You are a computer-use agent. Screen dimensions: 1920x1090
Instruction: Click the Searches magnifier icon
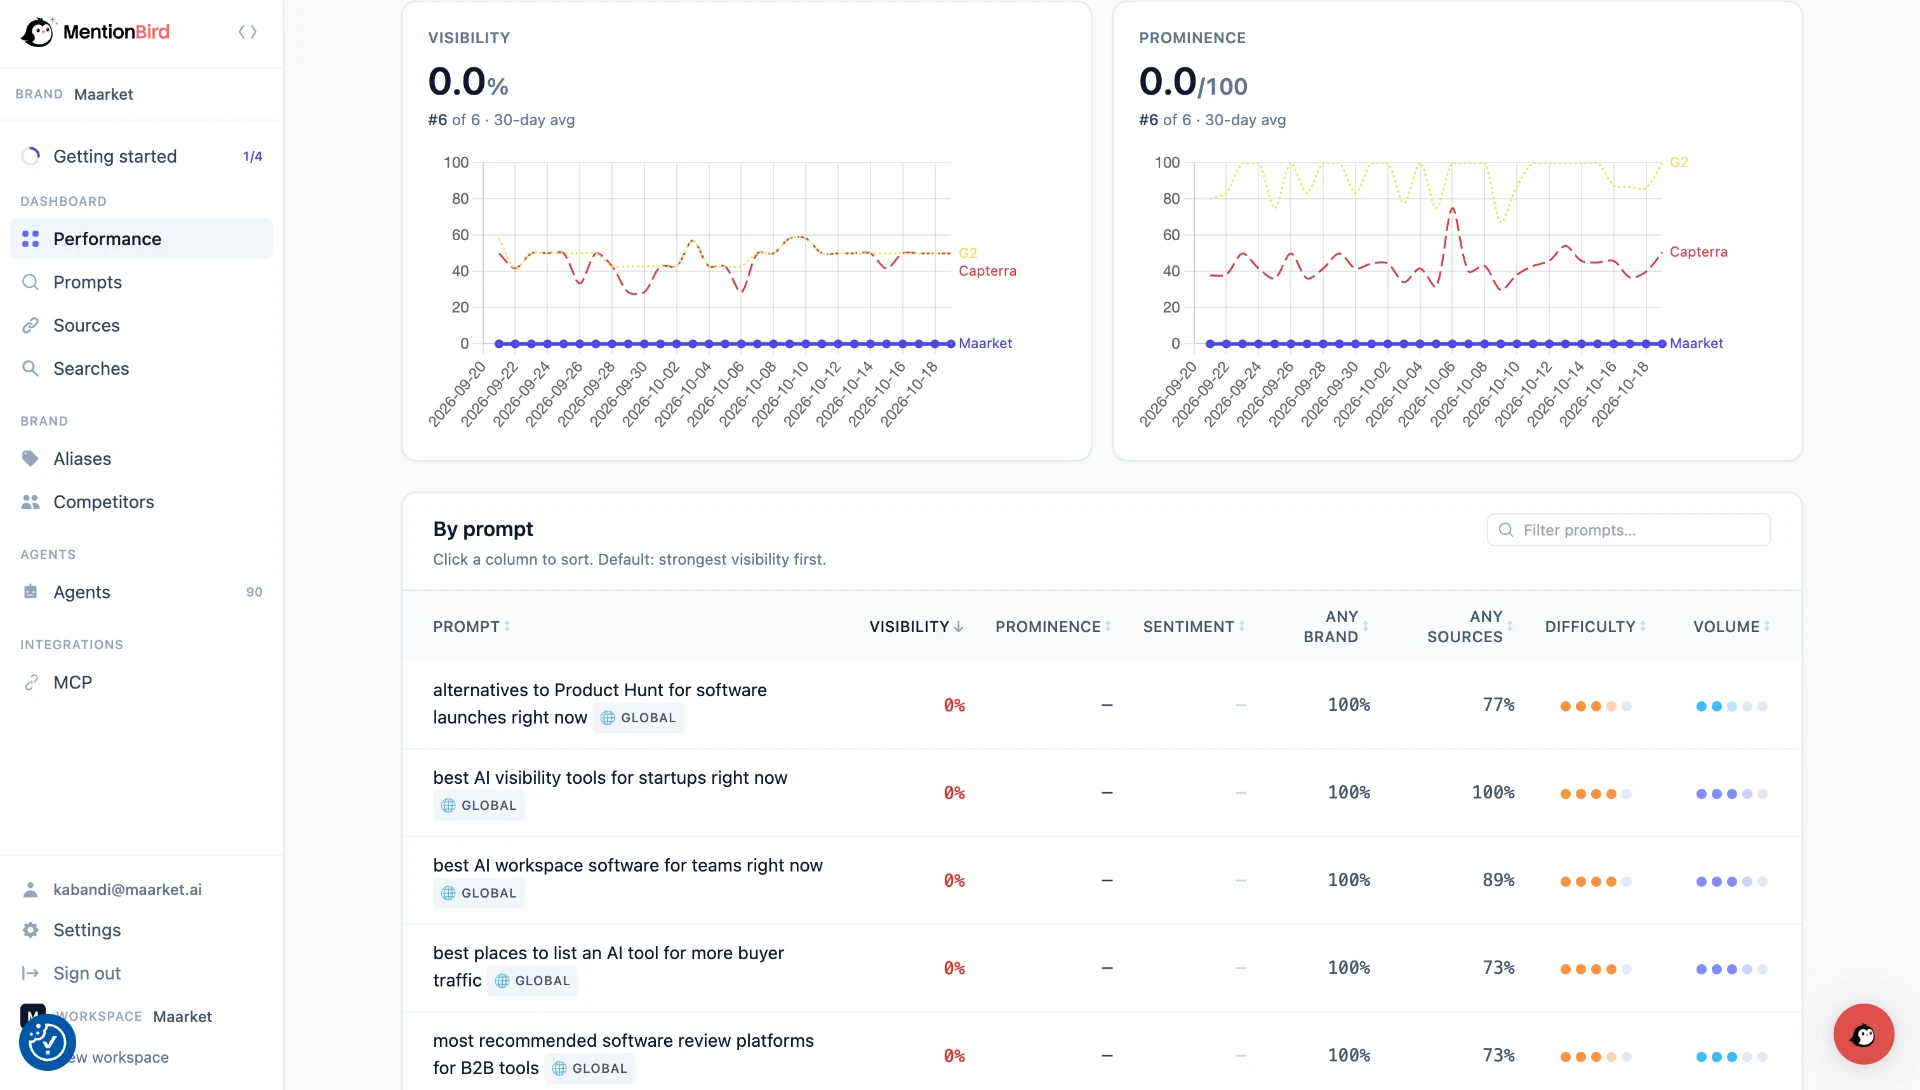click(31, 368)
